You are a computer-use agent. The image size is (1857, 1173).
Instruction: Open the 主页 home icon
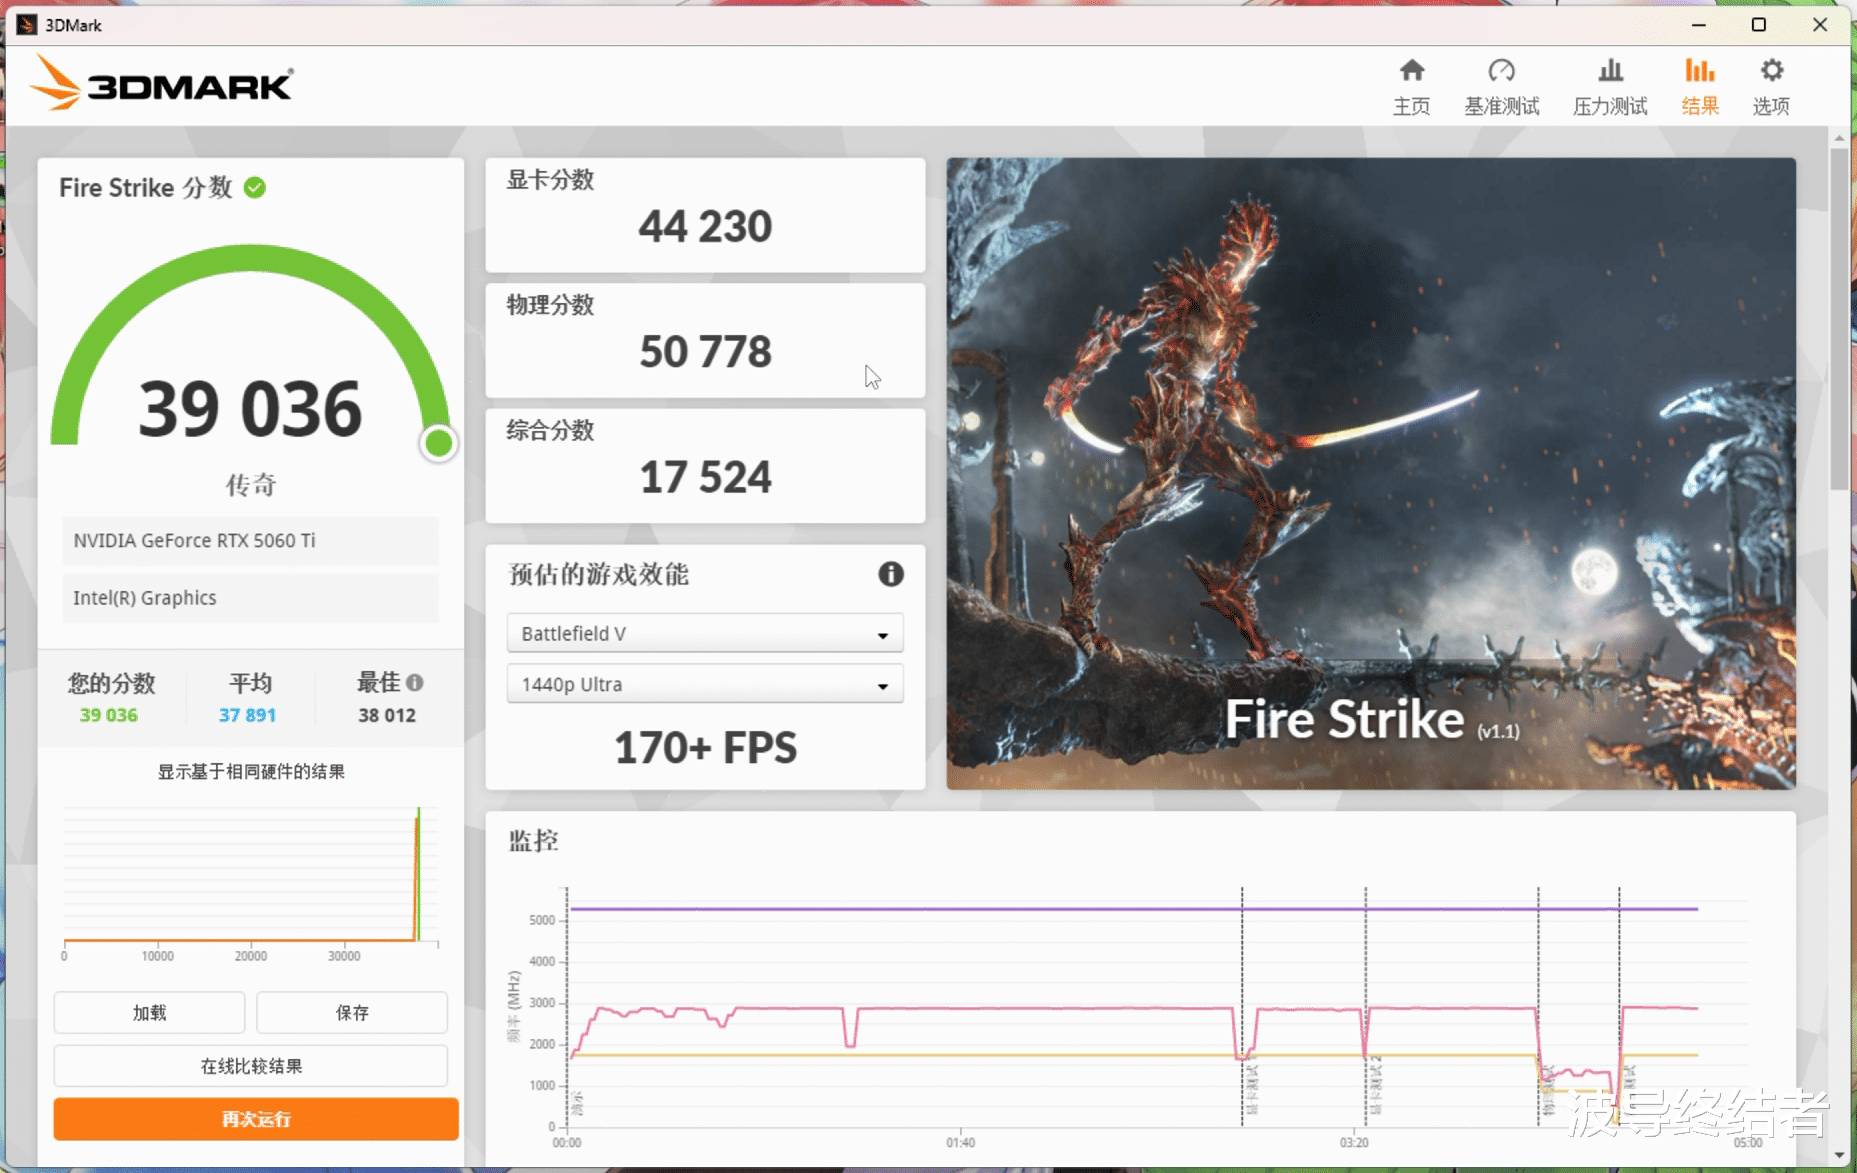1411,70
